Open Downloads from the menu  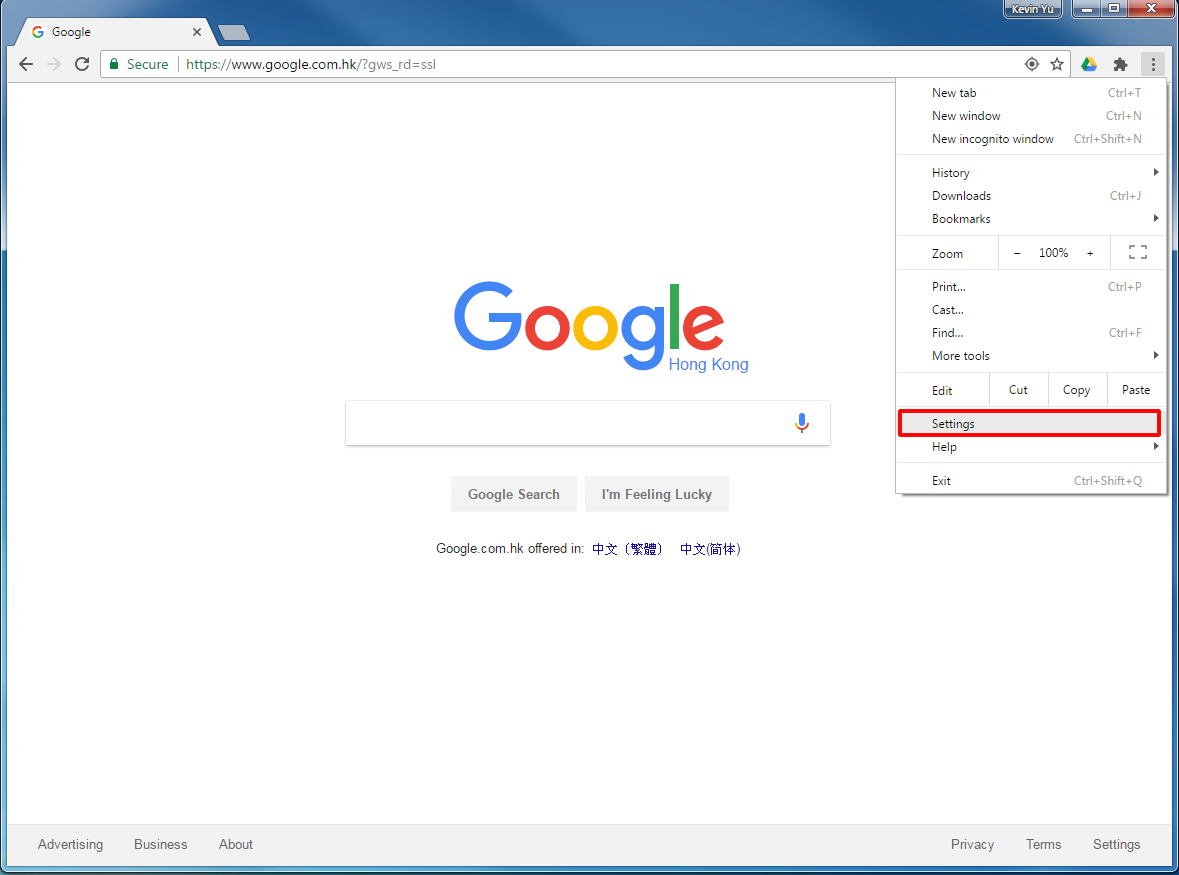1031,195
